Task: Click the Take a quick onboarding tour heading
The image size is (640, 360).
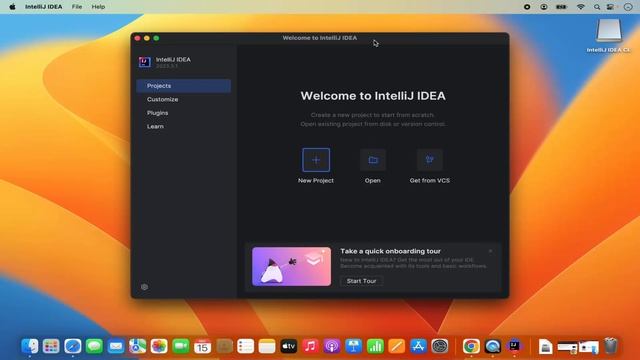Action: [390, 251]
